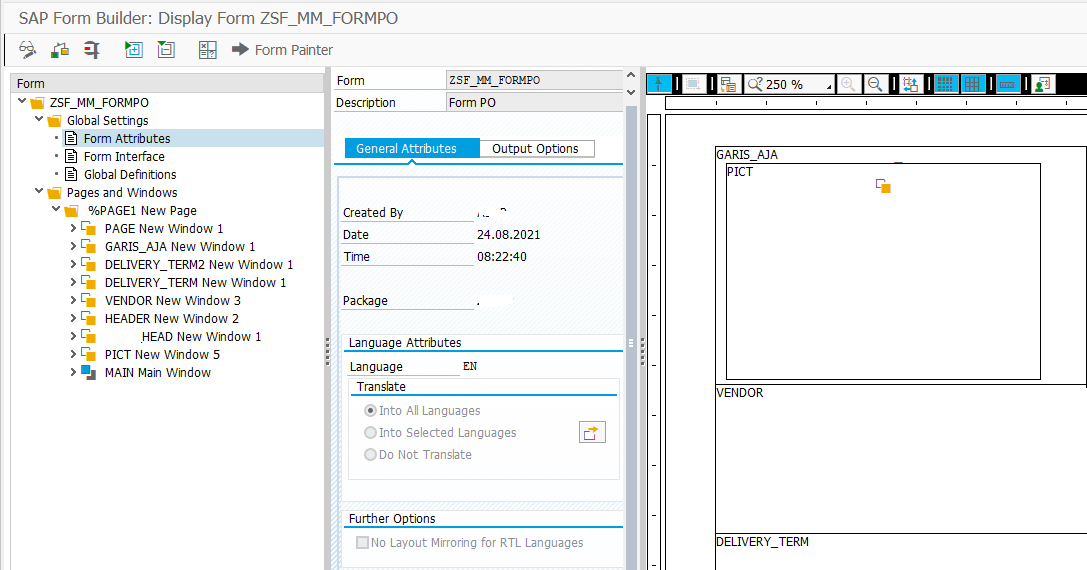The image size is (1087, 570).
Task: Select Form Attributes in the tree
Action: (x=127, y=139)
